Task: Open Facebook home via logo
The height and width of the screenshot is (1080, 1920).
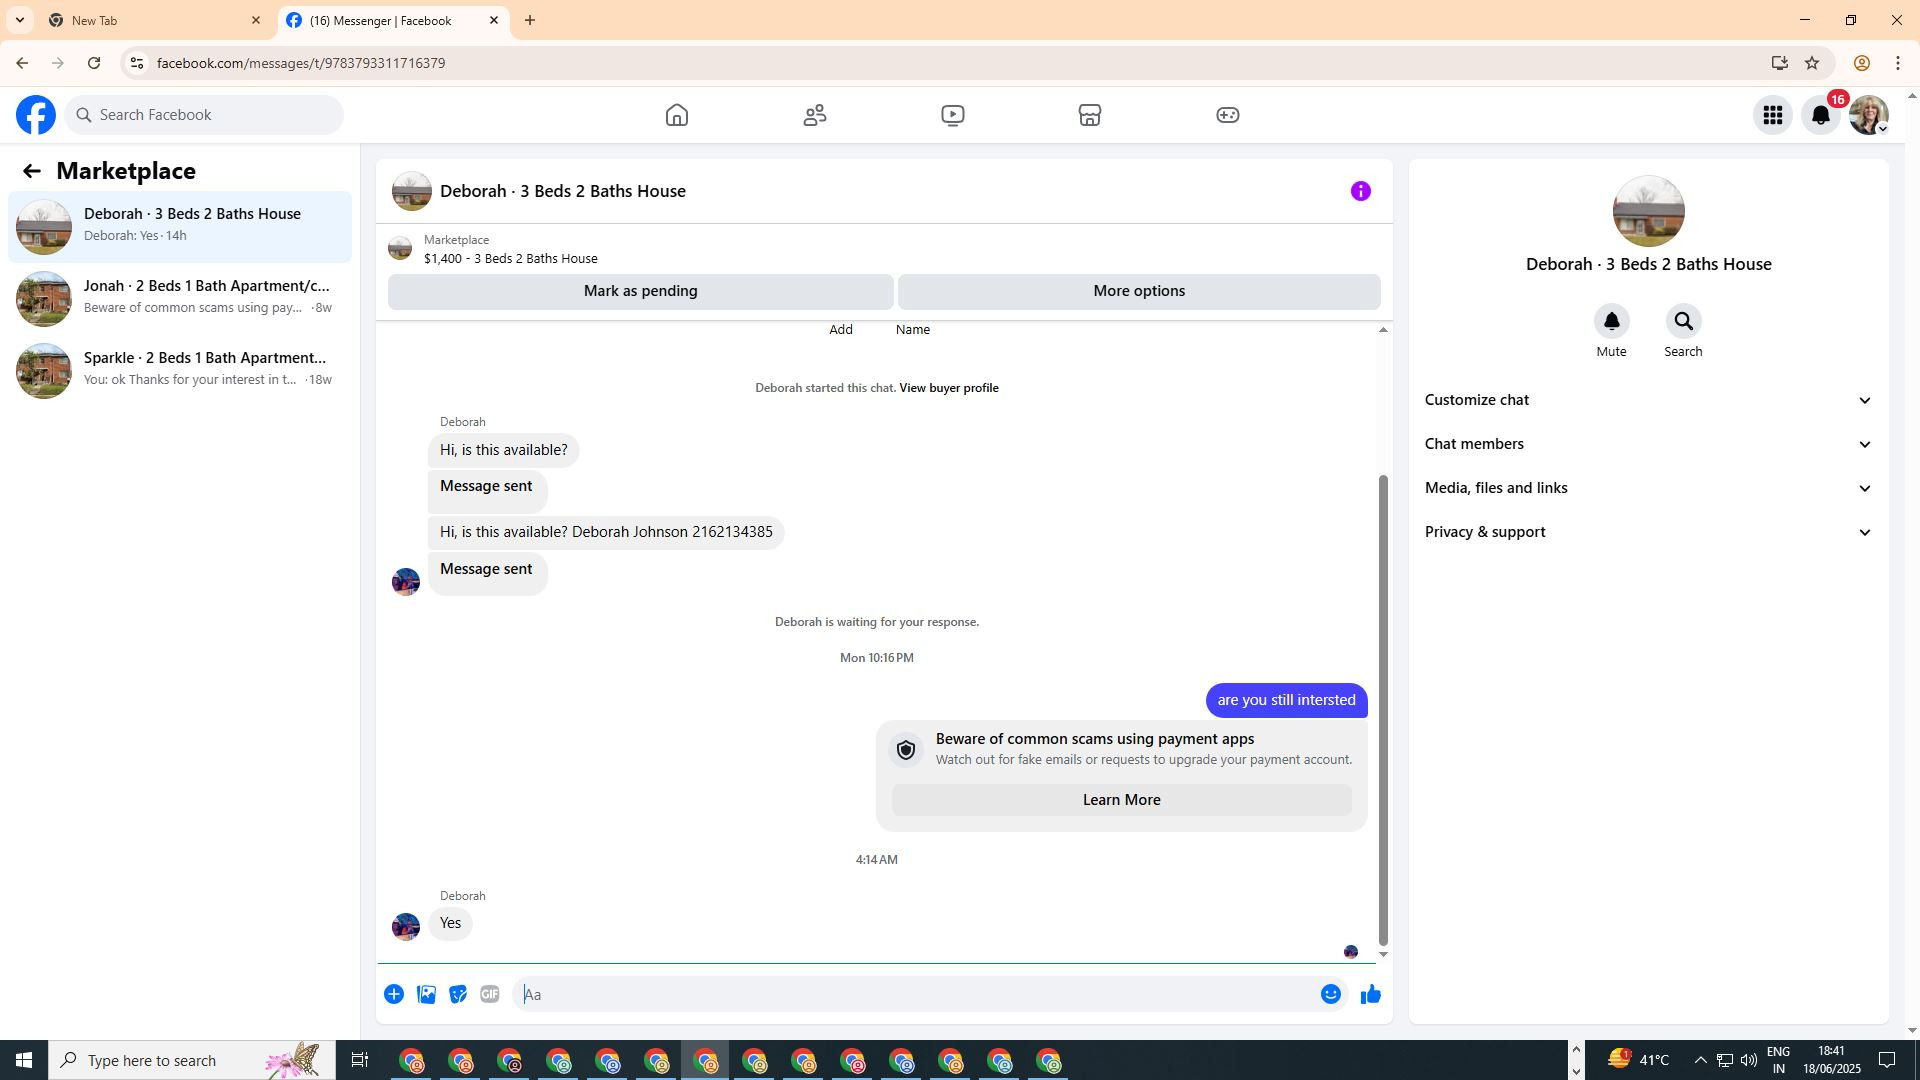Action: pos(36,115)
